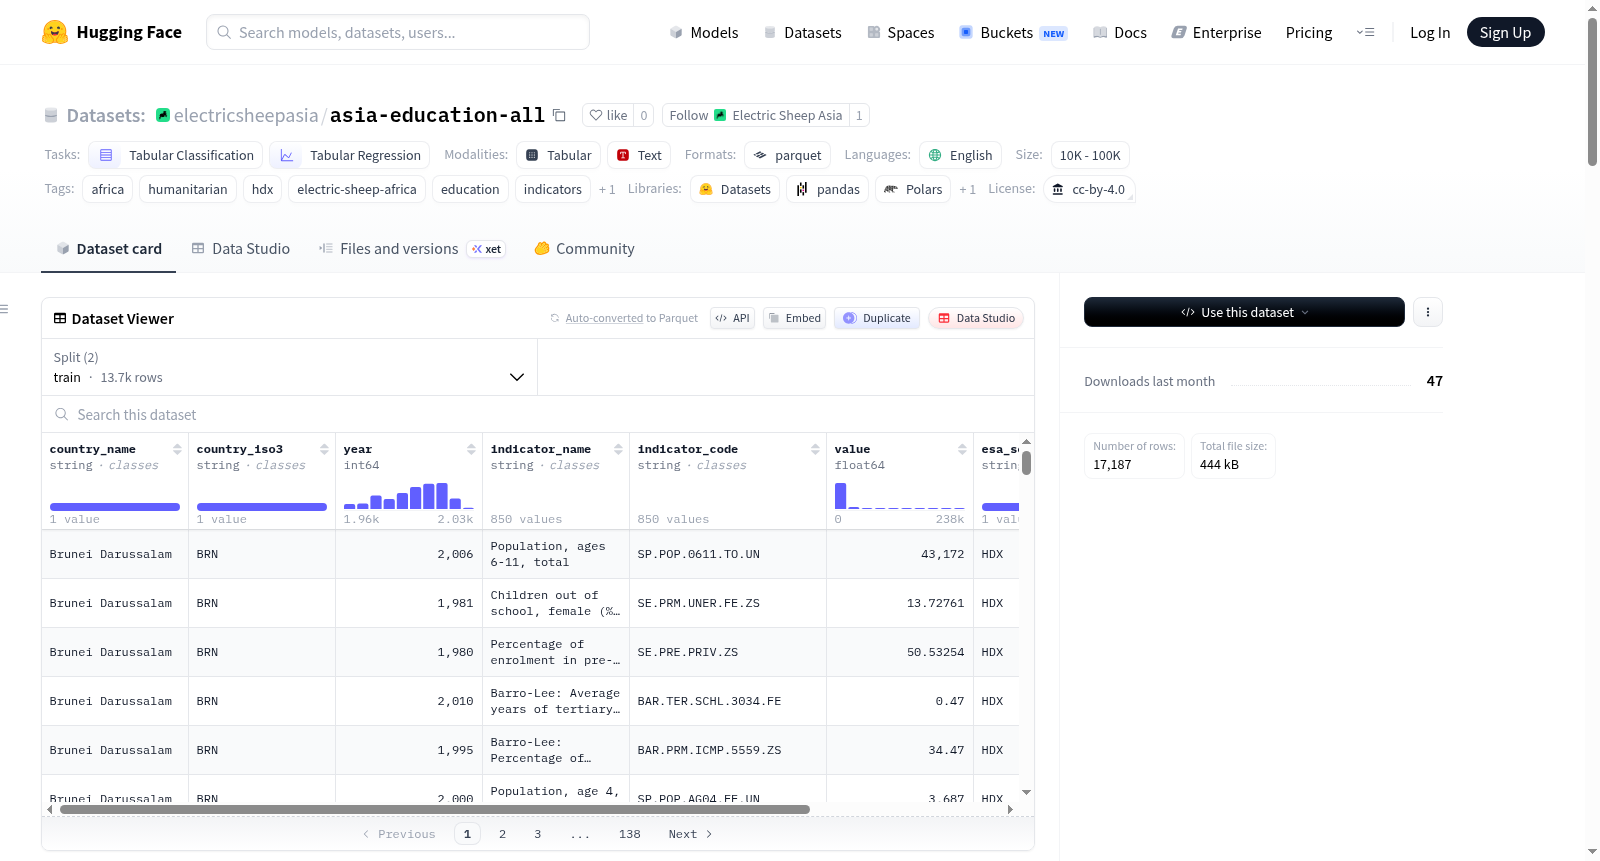Select the Tabular Regression task tag
This screenshot has width=1600, height=861.
[349, 155]
